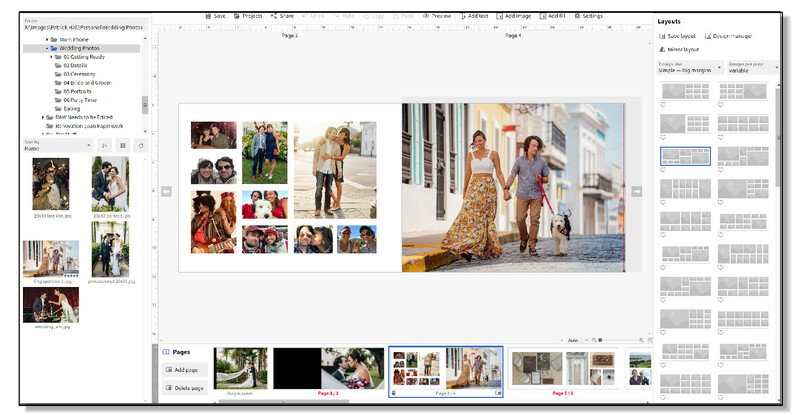This screenshot has height=415, width=800.
Task: Switch file browser to grid view icon
Action: tap(123, 145)
